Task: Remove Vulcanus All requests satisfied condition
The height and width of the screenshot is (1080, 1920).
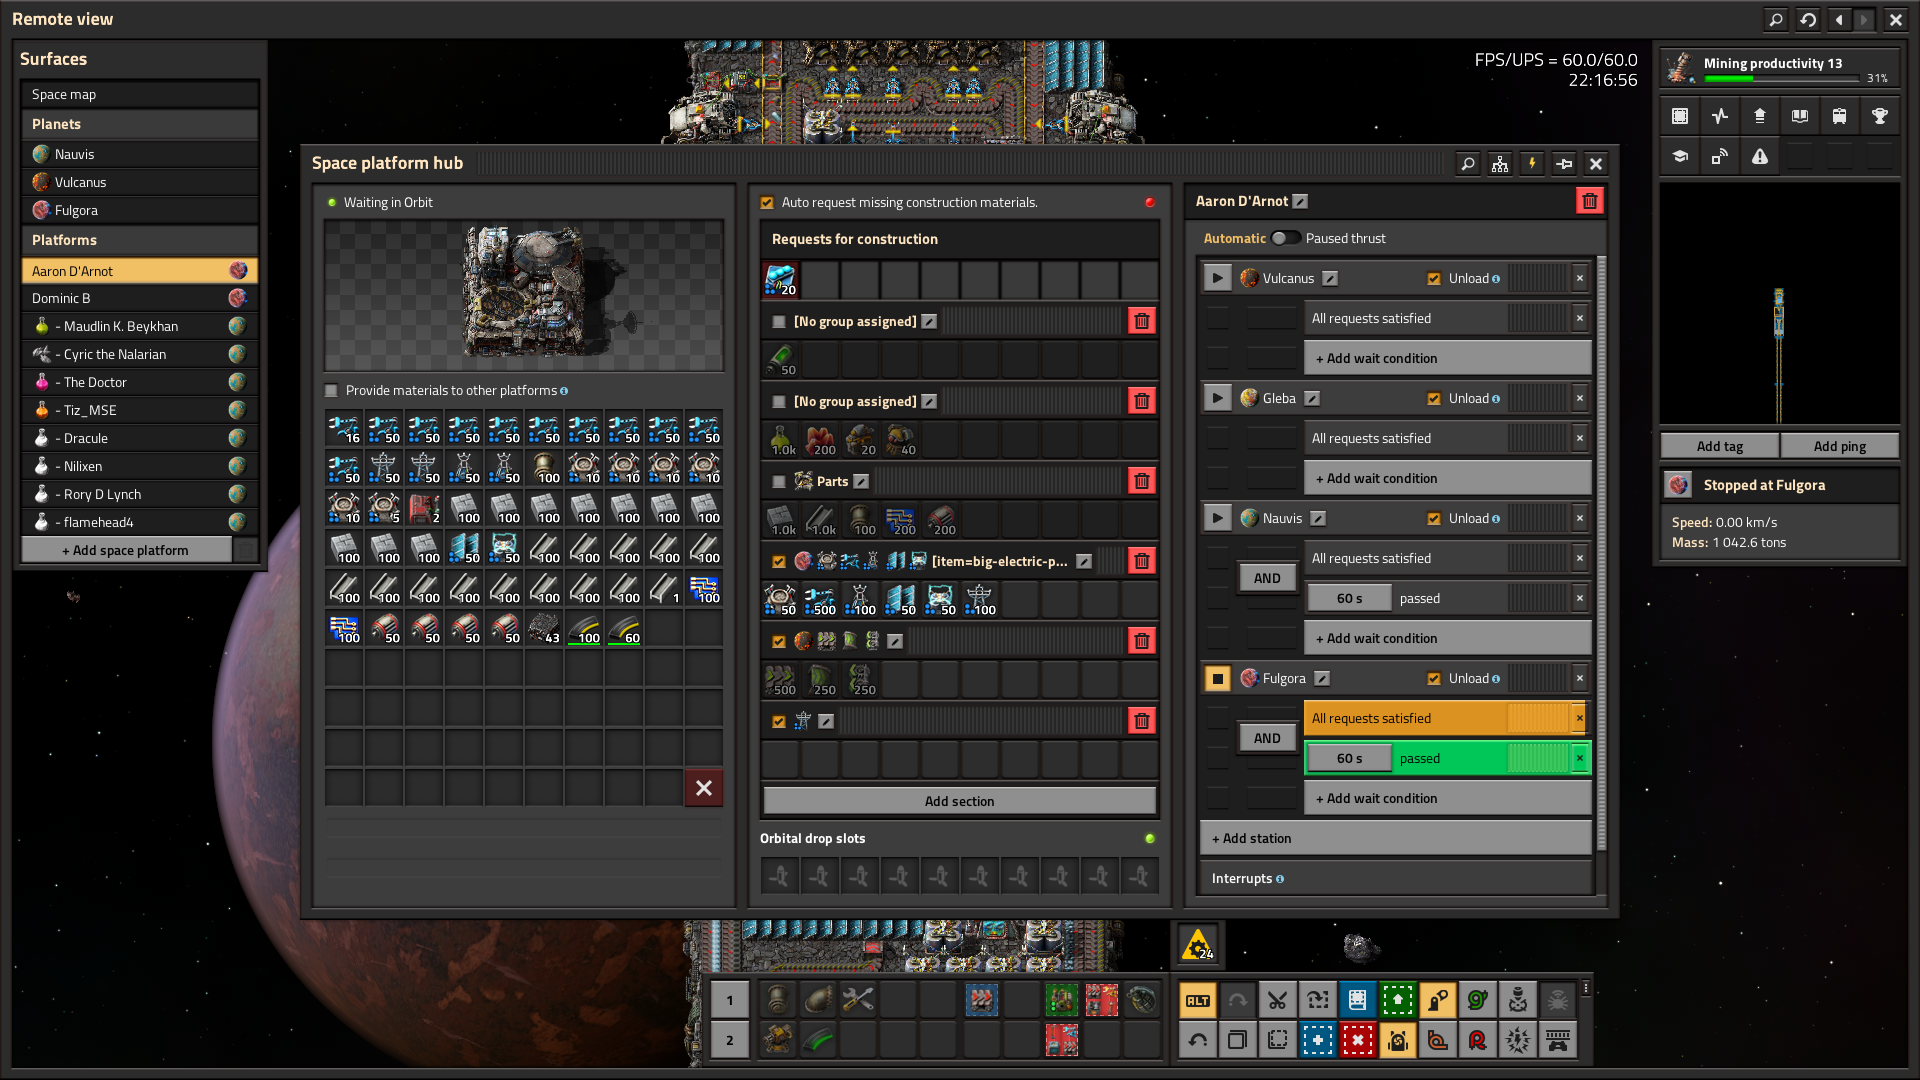Action: point(1580,318)
